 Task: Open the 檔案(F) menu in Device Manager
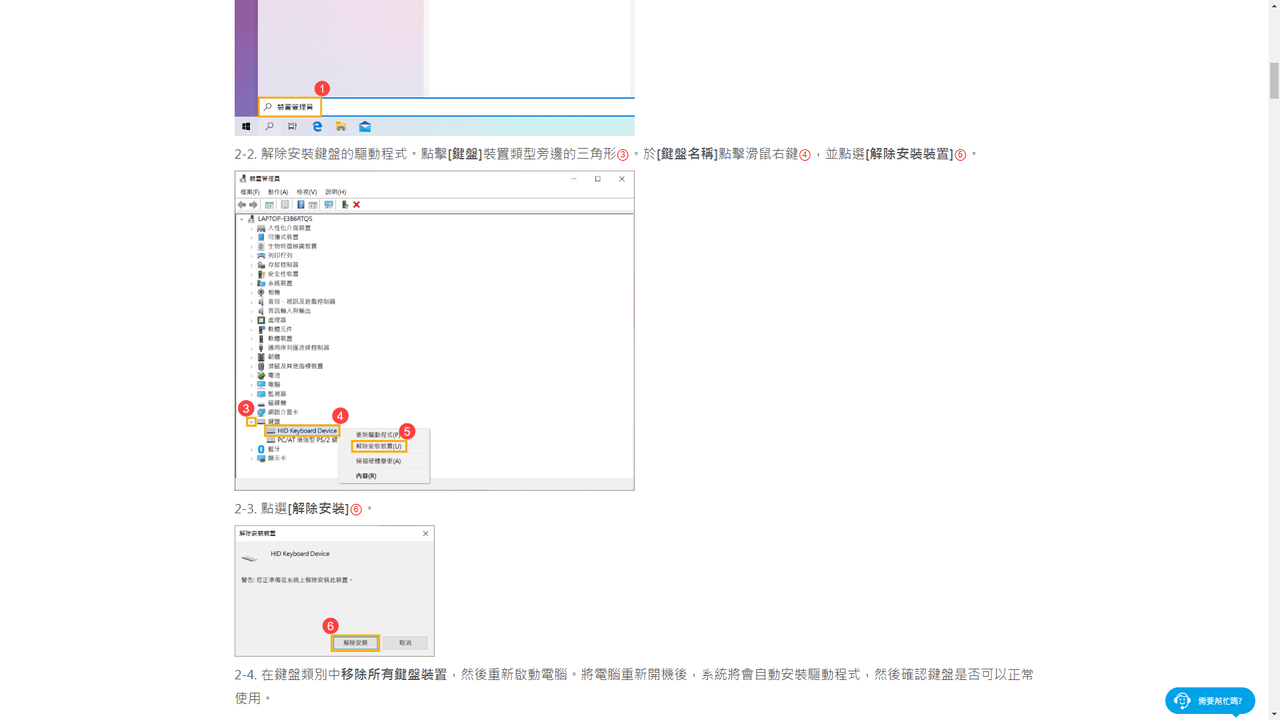click(249, 192)
